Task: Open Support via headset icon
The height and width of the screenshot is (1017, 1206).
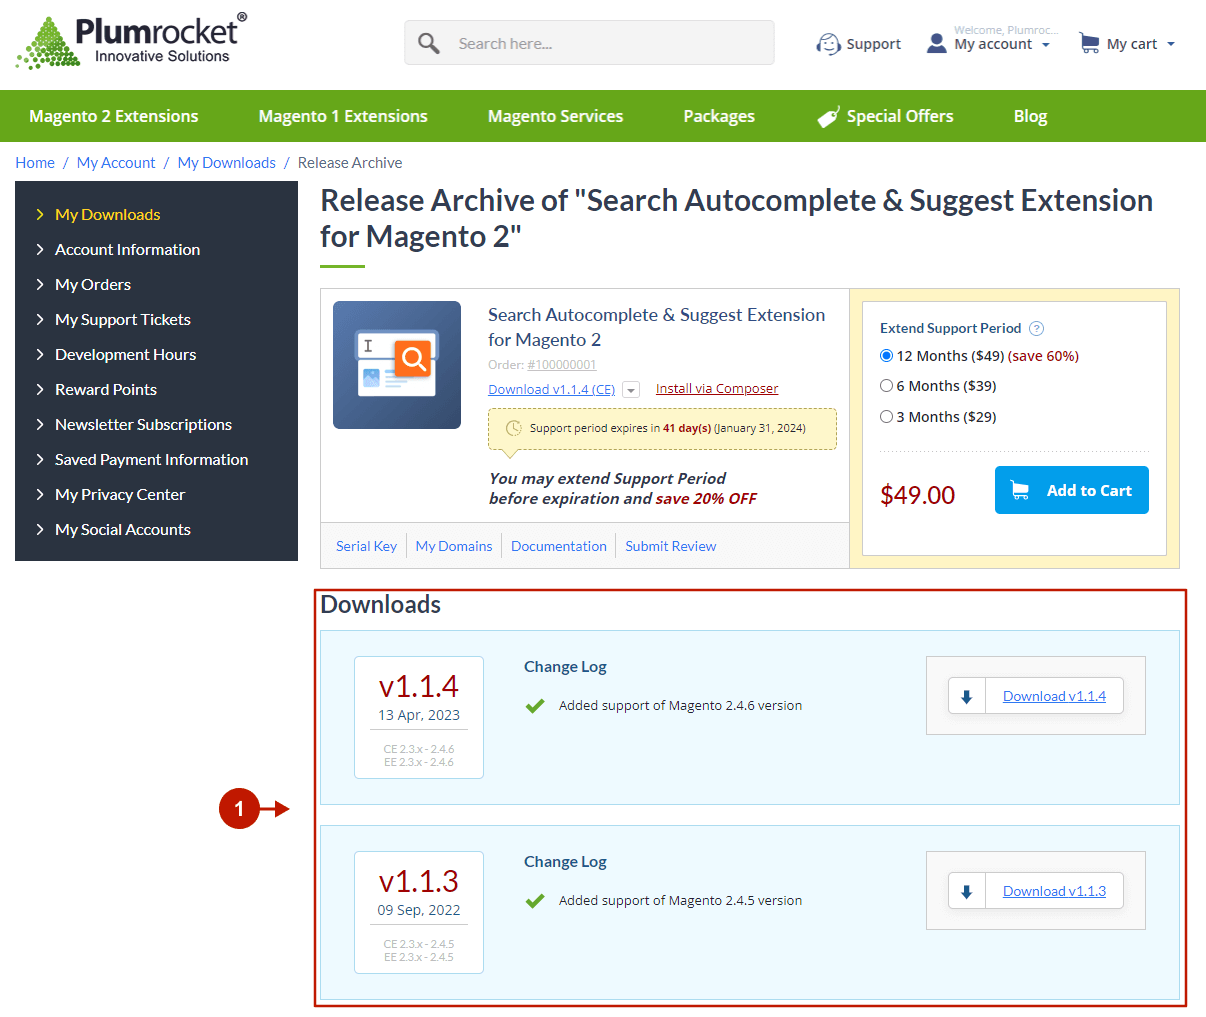Action: [x=828, y=44]
